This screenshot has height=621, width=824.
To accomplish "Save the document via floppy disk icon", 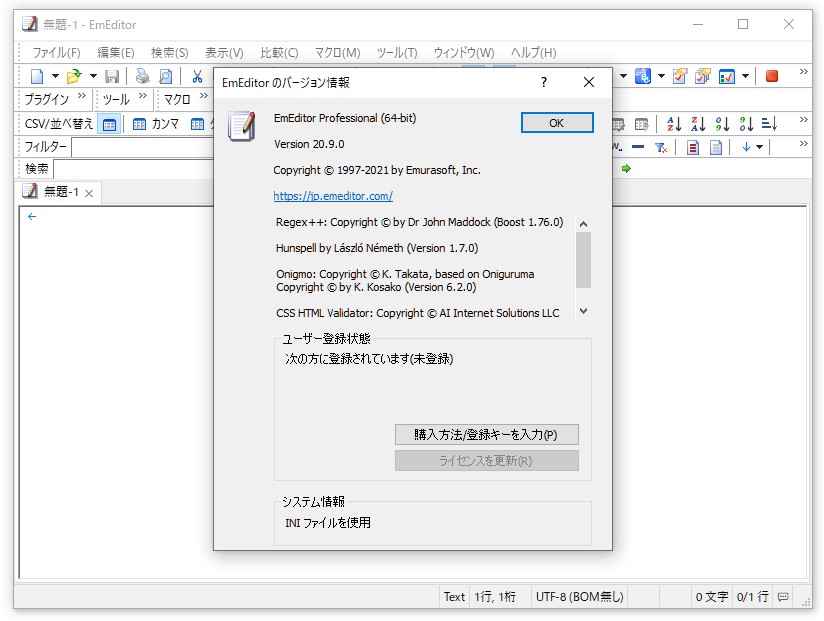I will point(112,74).
